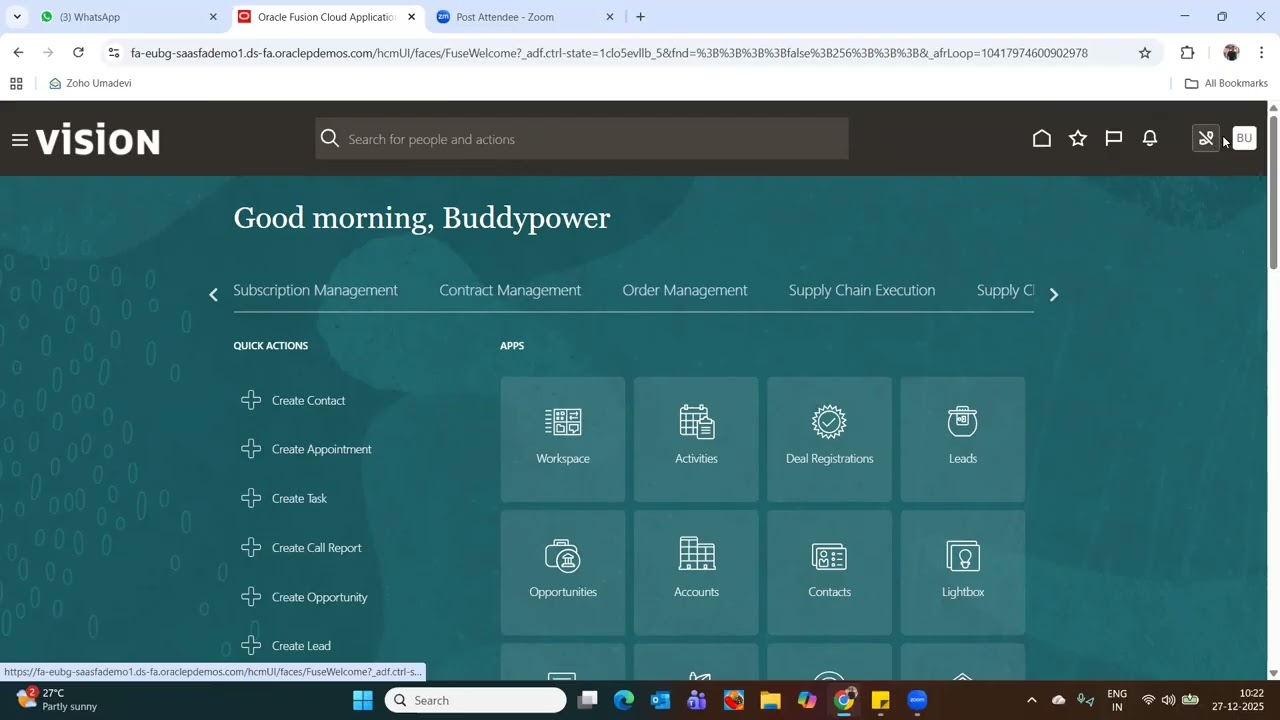This screenshot has width=1280, height=720.
Task: Open the Accounts app
Action: pos(696,573)
